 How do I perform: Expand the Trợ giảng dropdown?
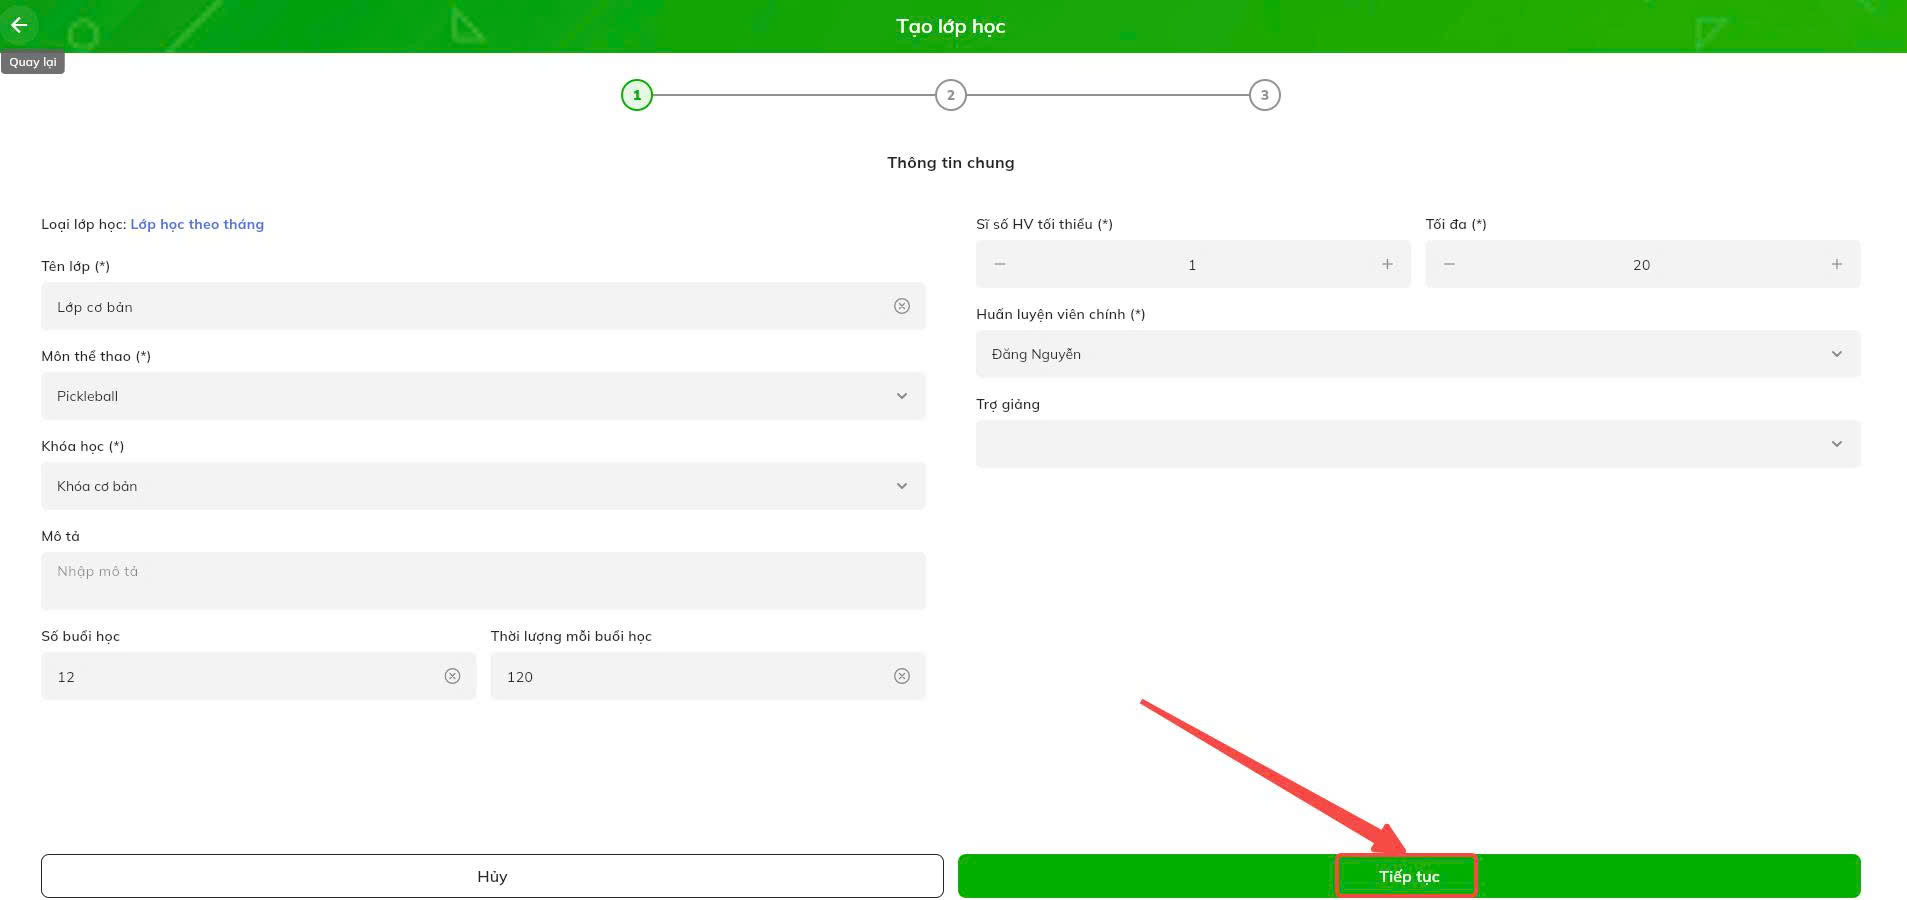1418,444
